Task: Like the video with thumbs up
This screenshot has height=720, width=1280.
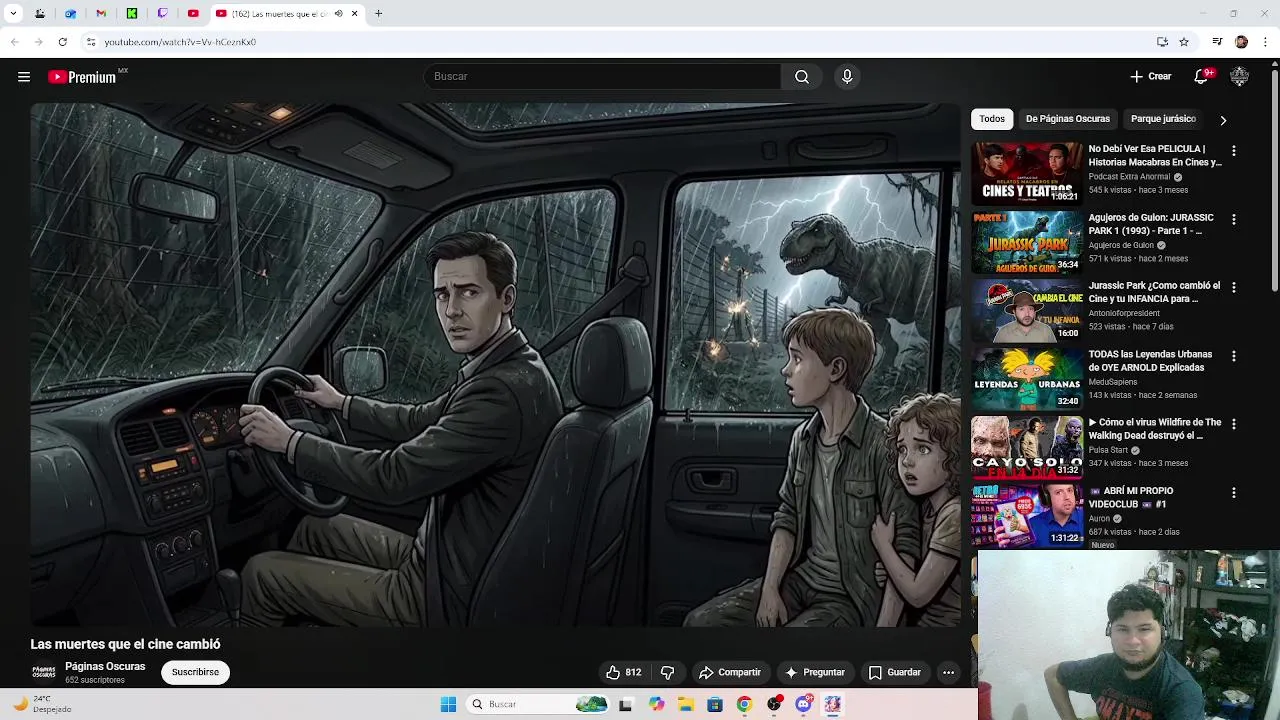Action: pyautogui.click(x=623, y=673)
